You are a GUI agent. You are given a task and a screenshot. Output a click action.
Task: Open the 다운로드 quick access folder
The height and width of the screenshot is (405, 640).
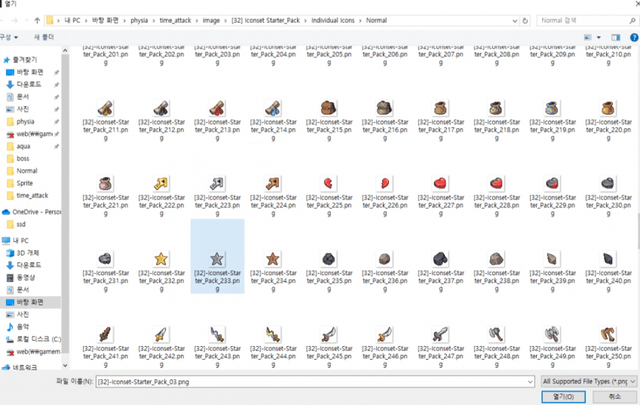click(x=30, y=85)
